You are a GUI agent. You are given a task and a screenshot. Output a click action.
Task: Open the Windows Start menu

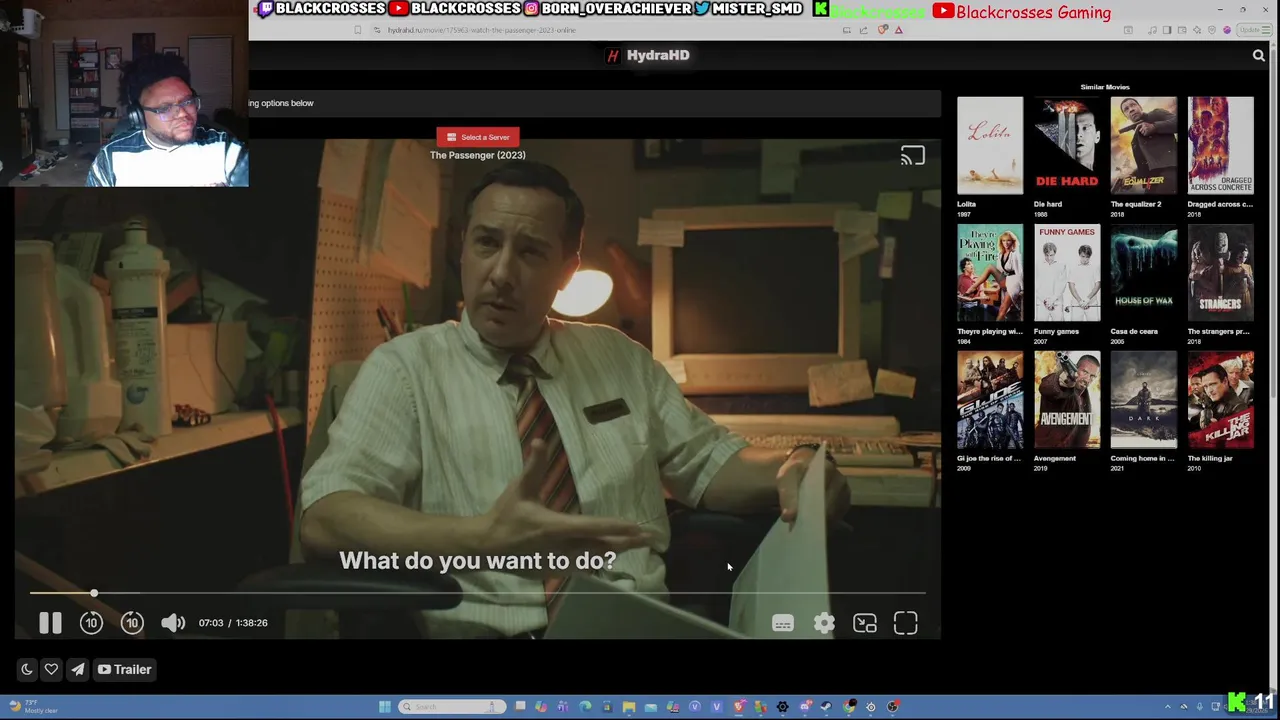tap(384, 707)
